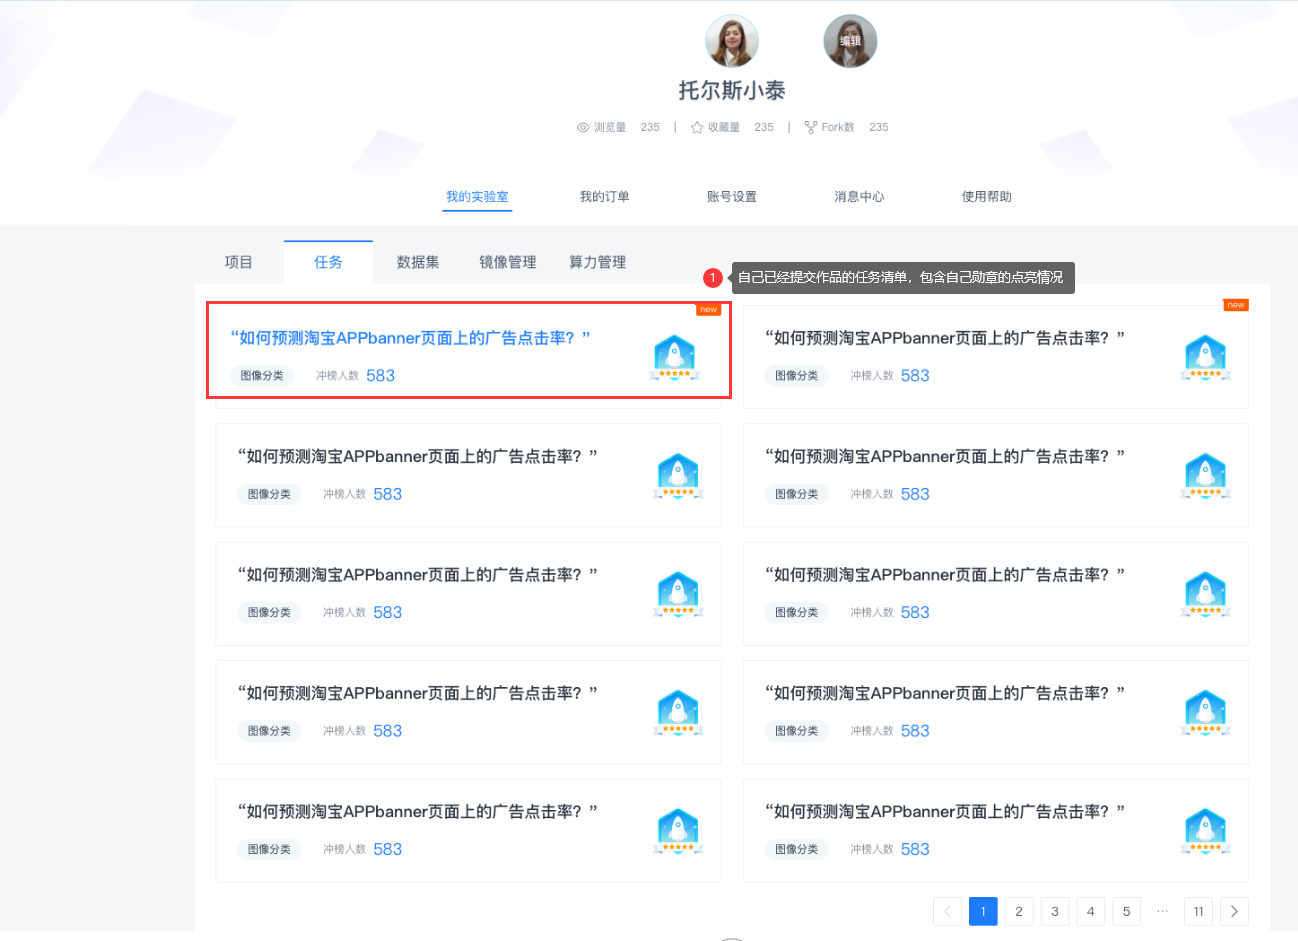Open 使用帮助
1298x941 pixels.
(987, 196)
